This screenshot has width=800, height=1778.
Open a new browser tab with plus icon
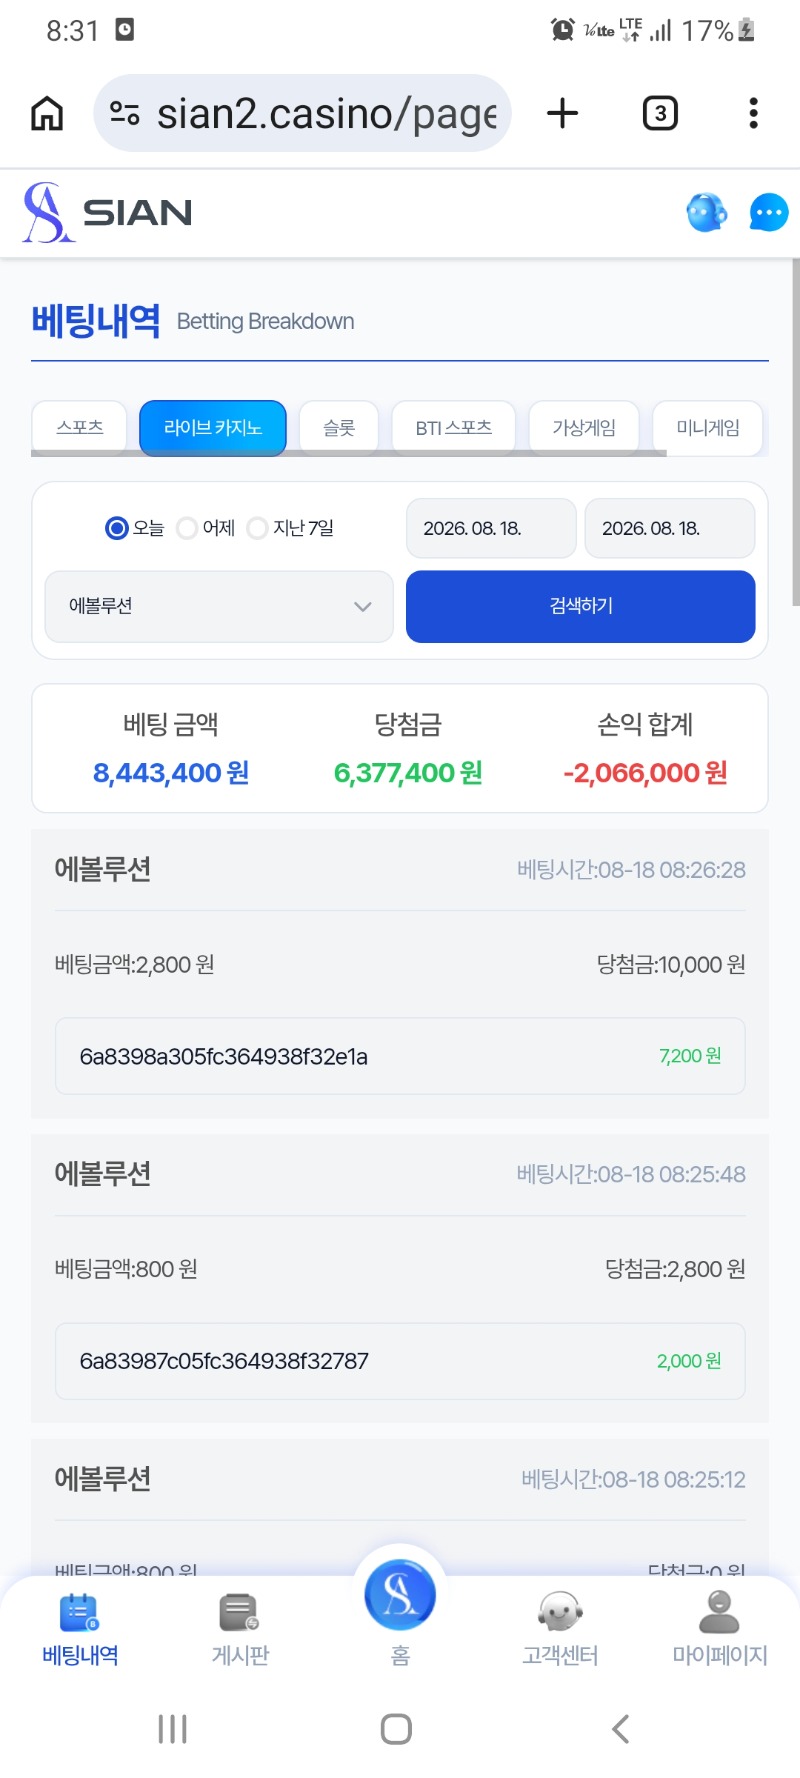pyautogui.click(x=563, y=113)
